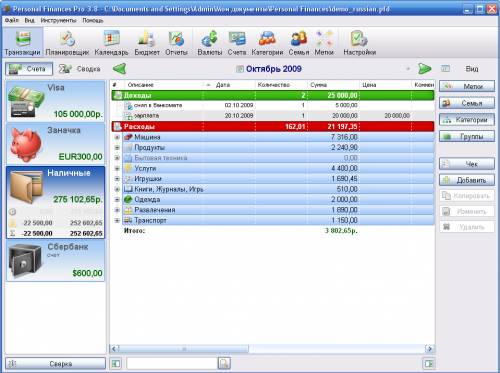Screen dimensions: 500x373
Task: Expand the Транспорт expense category
Action: tap(117, 220)
